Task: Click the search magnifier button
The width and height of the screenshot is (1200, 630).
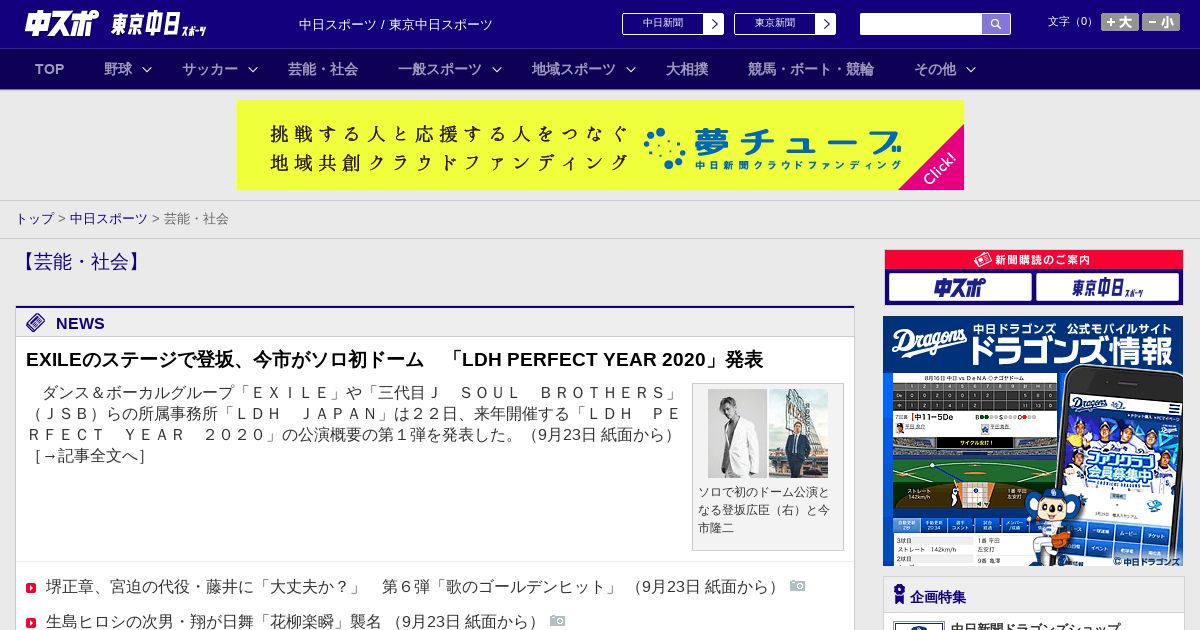Action: click(x=996, y=24)
